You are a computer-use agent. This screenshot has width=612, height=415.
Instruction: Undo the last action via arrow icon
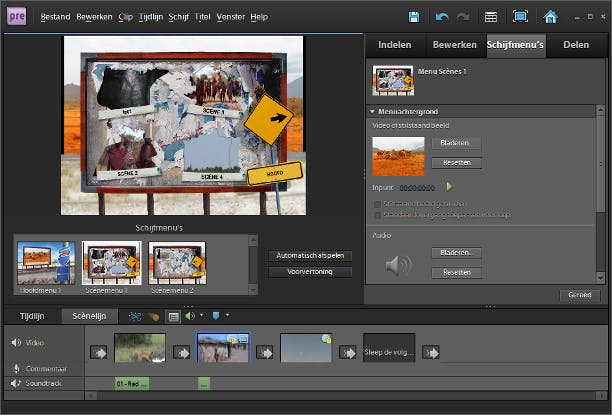[x=443, y=17]
